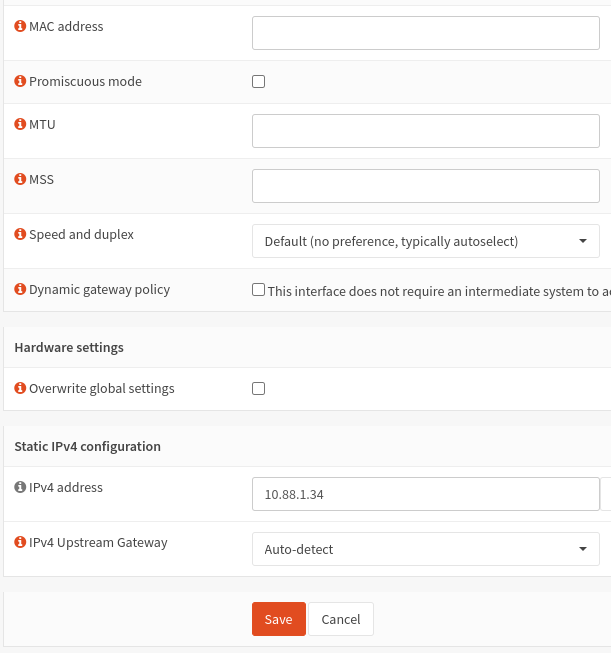Save the interface configuration
The height and width of the screenshot is (653, 611).
(x=279, y=619)
